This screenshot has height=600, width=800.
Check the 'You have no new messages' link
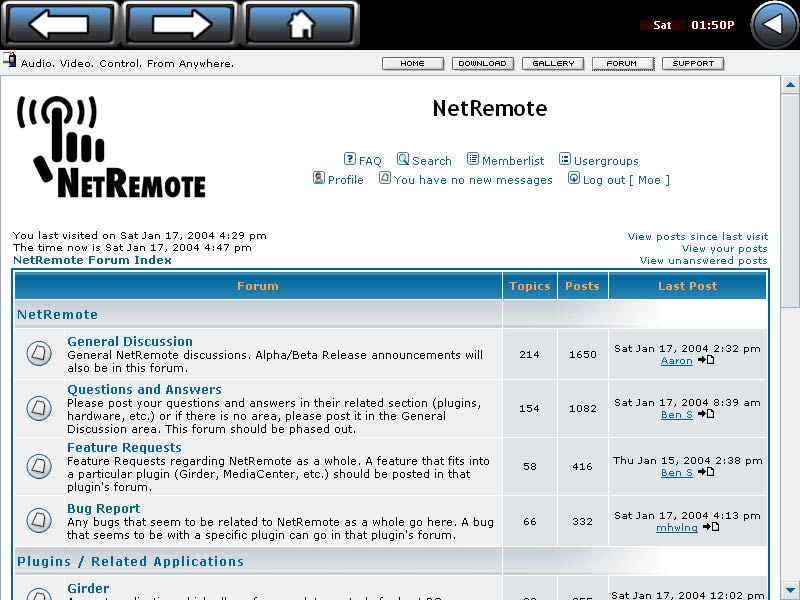tap(473, 180)
